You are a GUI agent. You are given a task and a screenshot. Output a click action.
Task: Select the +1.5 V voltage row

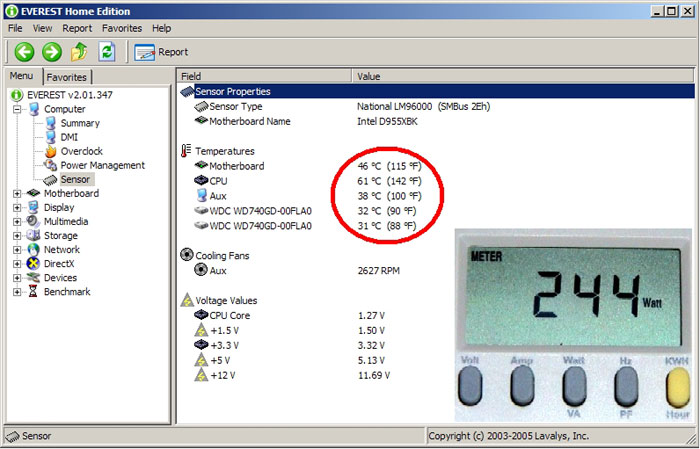[436, 331]
